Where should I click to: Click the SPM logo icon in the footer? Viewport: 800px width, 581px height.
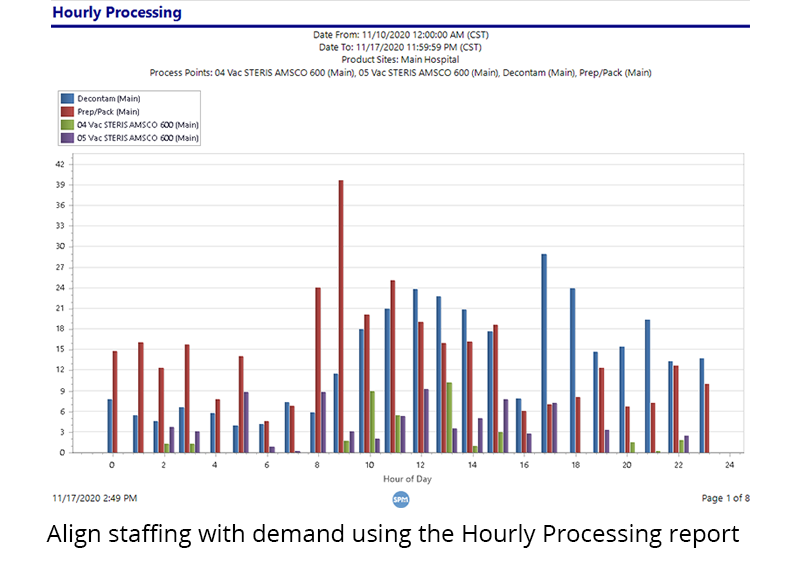pos(401,499)
